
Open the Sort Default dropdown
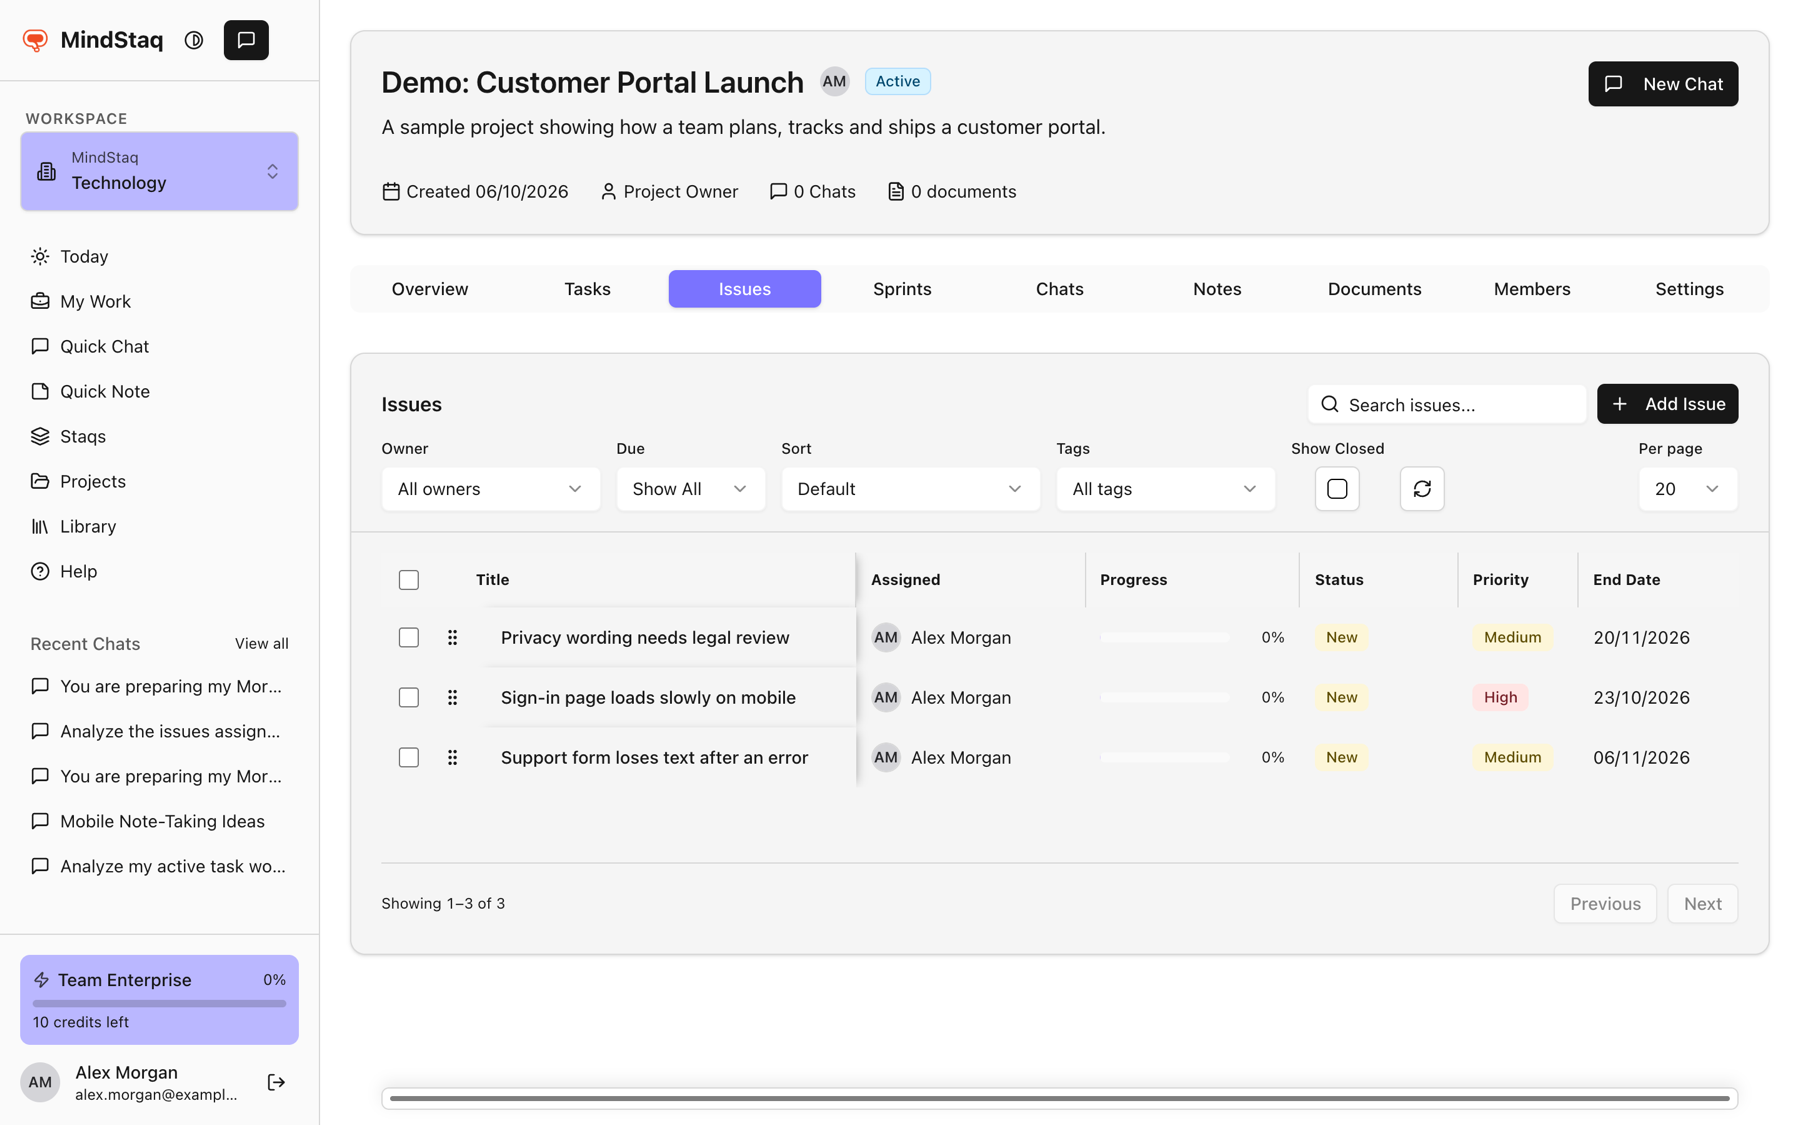(x=910, y=489)
